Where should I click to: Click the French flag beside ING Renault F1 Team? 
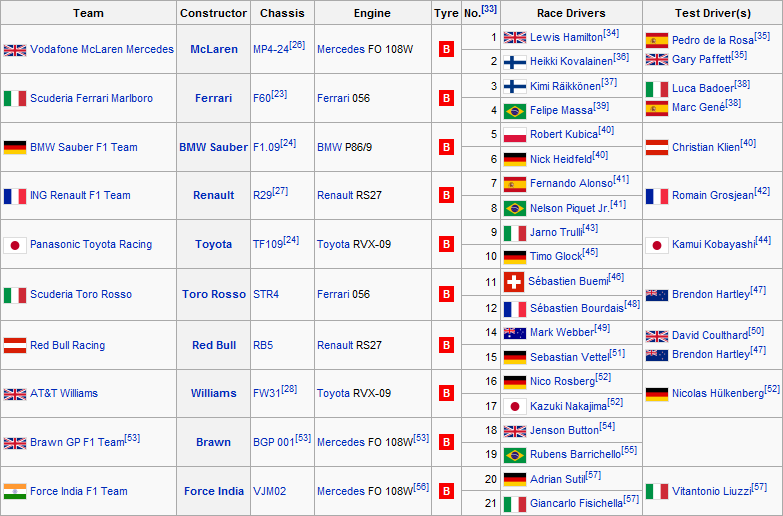click(15, 196)
